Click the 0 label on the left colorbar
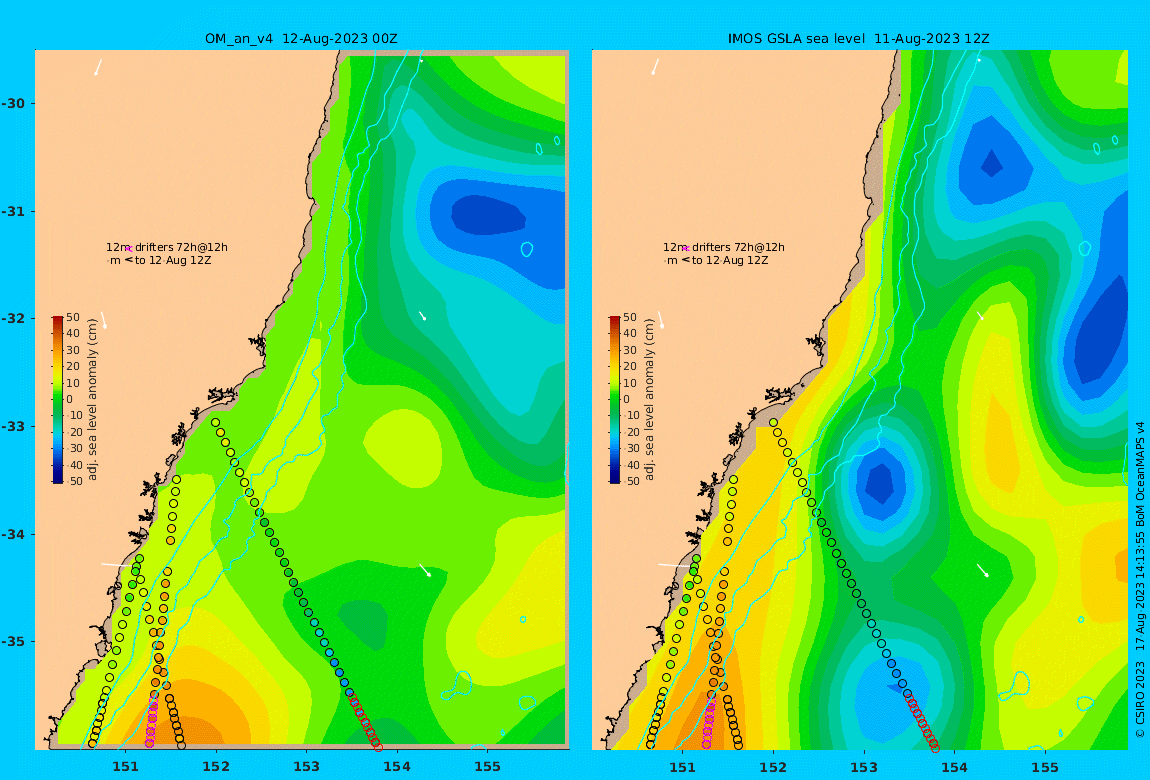The height and width of the screenshot is (780, 1150). (70, 400)
